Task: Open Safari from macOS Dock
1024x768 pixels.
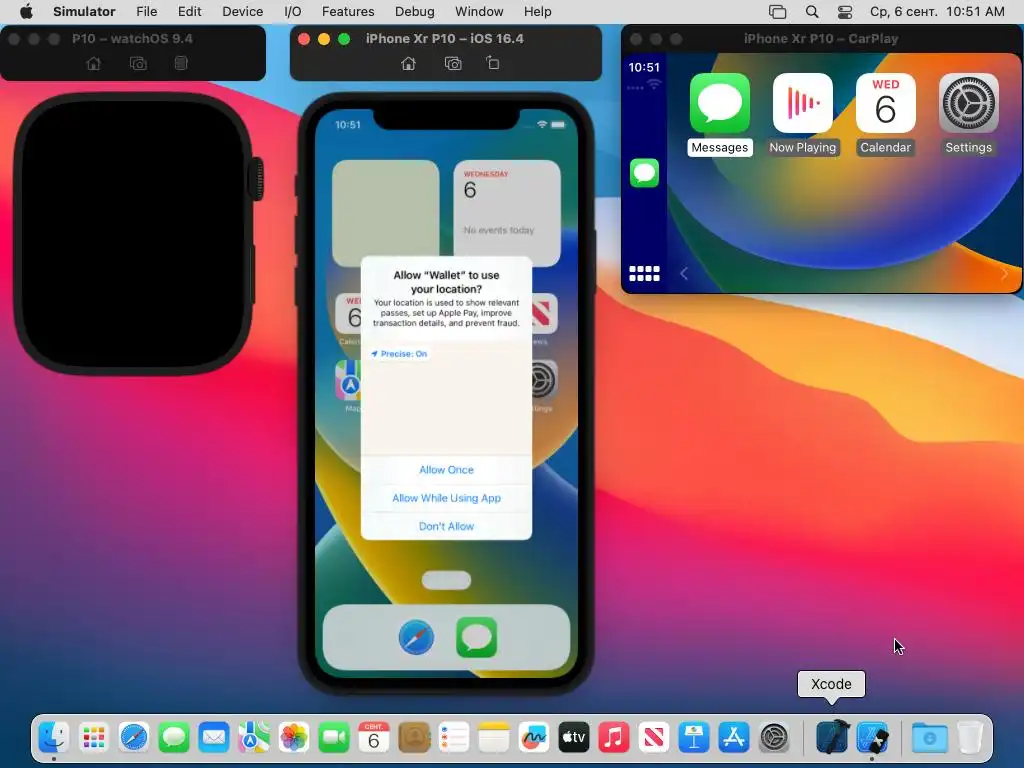Action: pyautogui.click(x=134, y=738)
